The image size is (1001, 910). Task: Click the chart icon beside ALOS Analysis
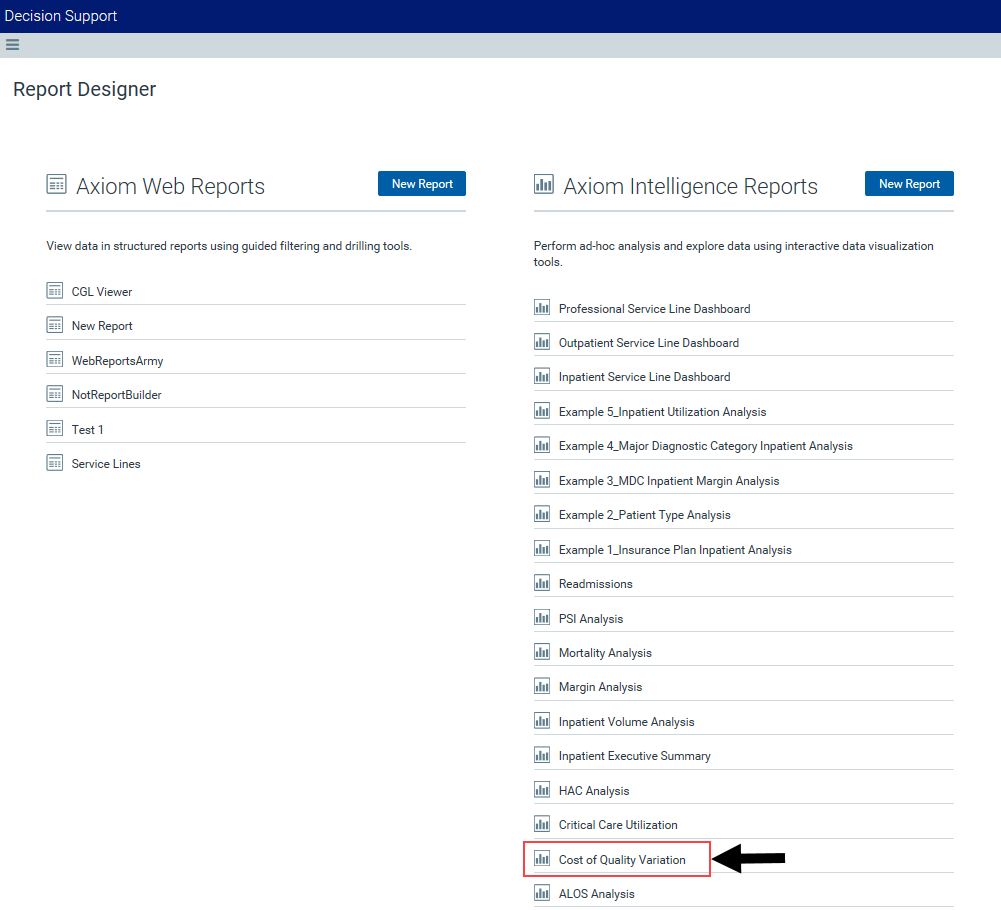(542, 893)
